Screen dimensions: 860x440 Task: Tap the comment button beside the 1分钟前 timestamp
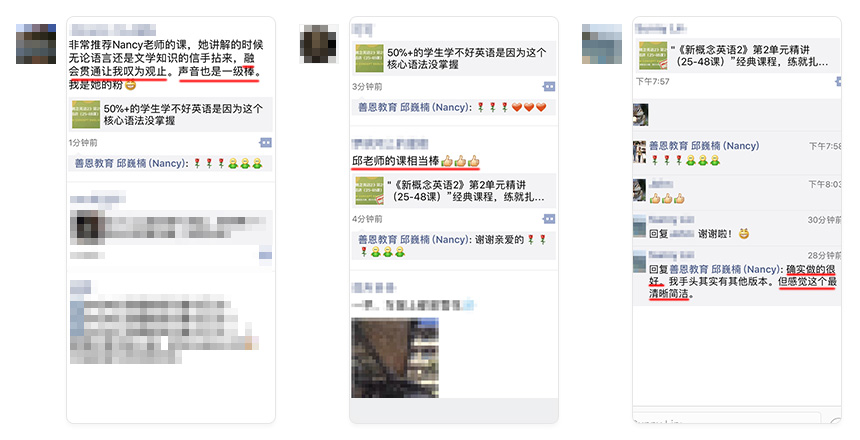[x=265, y=143]
